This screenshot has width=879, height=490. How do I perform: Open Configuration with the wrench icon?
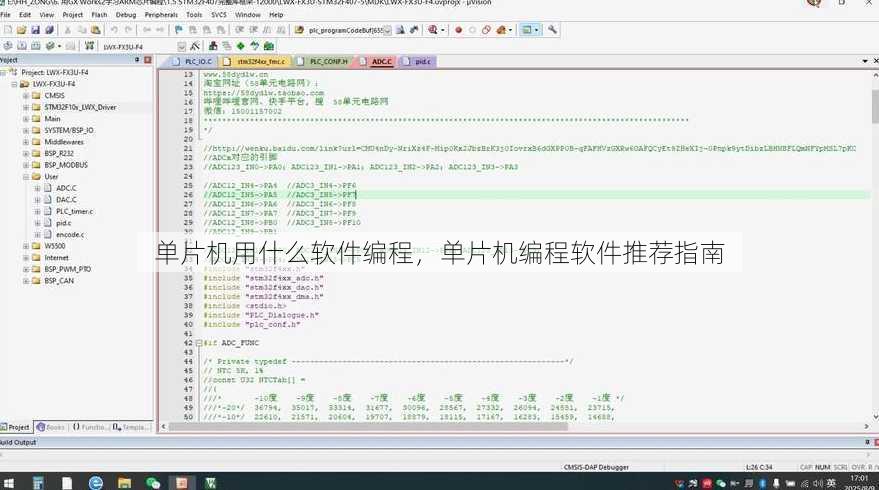click(x=552, y=30)
